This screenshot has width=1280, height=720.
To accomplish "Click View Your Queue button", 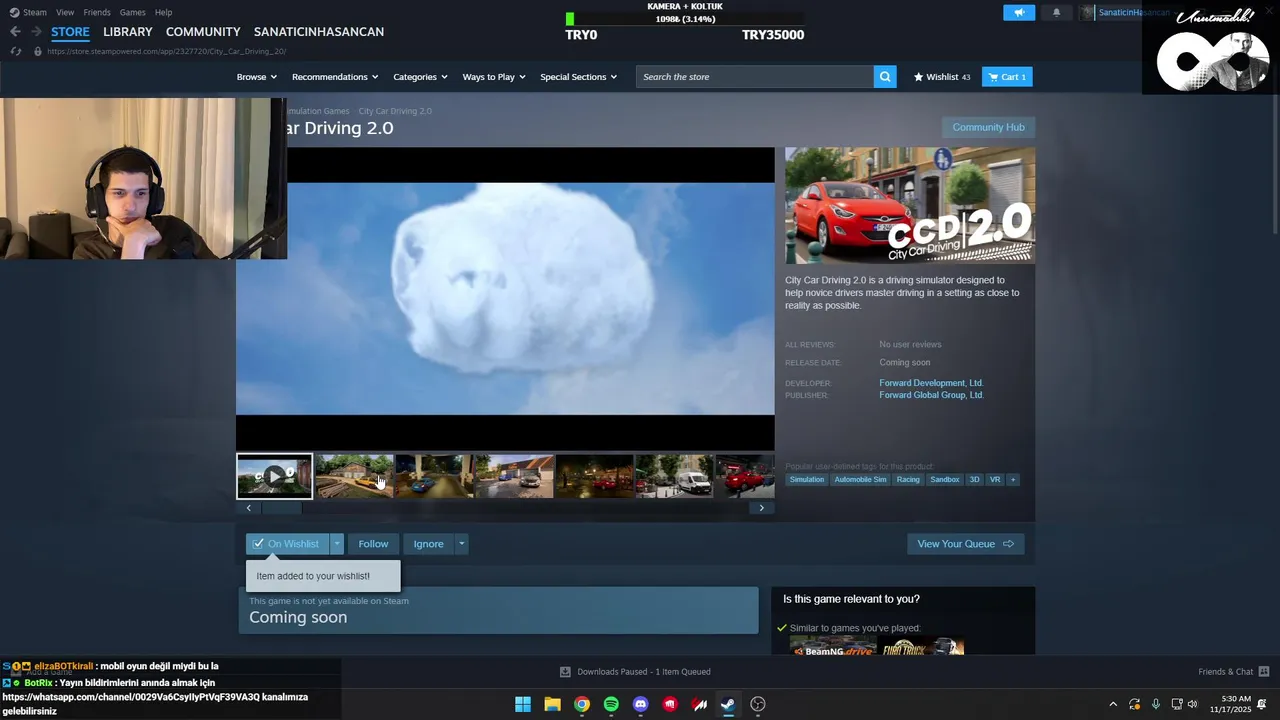I will point(965,544).
